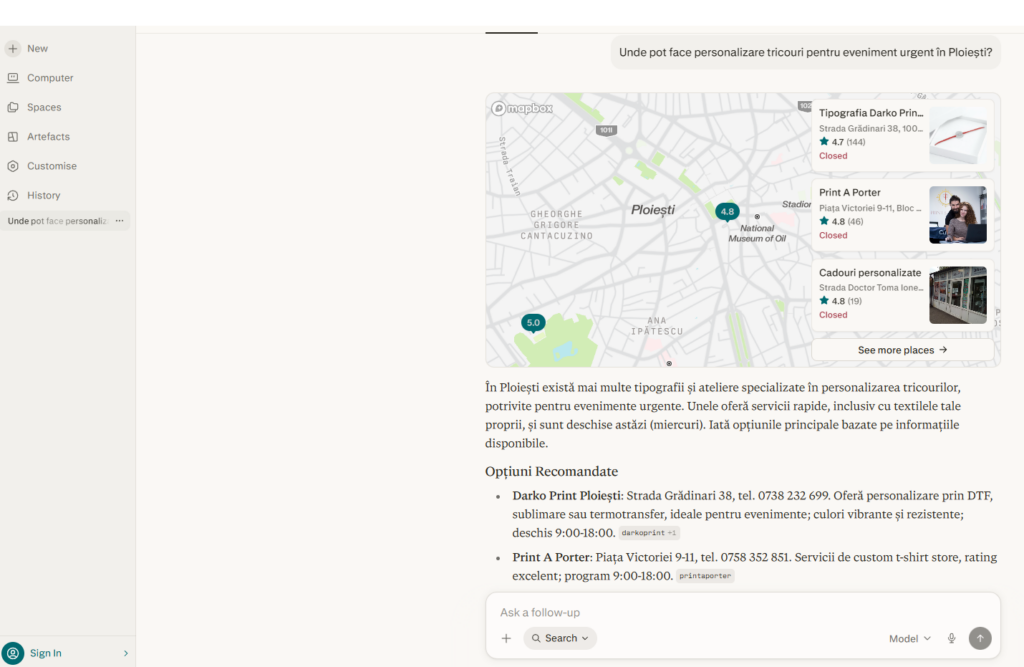Click the Computer monitor icon
The width and height of the screenshot is (1024, 667).
point(12,78)
